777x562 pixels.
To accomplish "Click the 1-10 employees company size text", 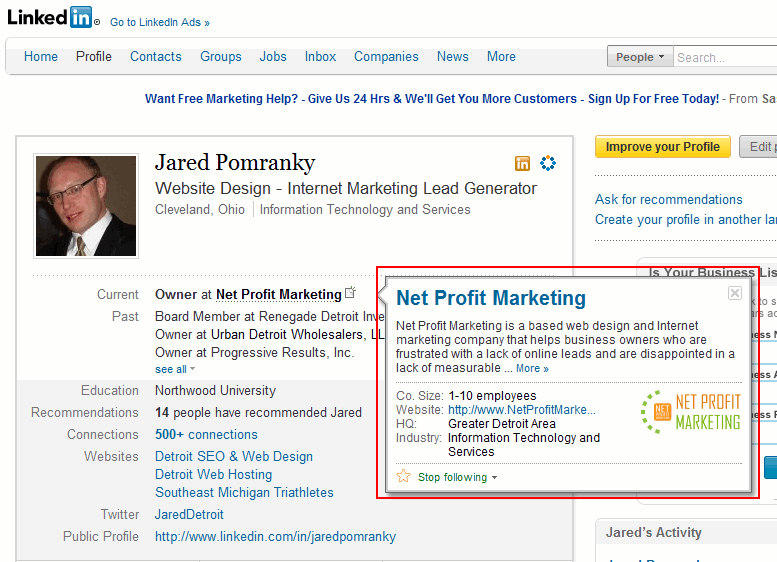I will pyautogui.click(x=492, y=396).
